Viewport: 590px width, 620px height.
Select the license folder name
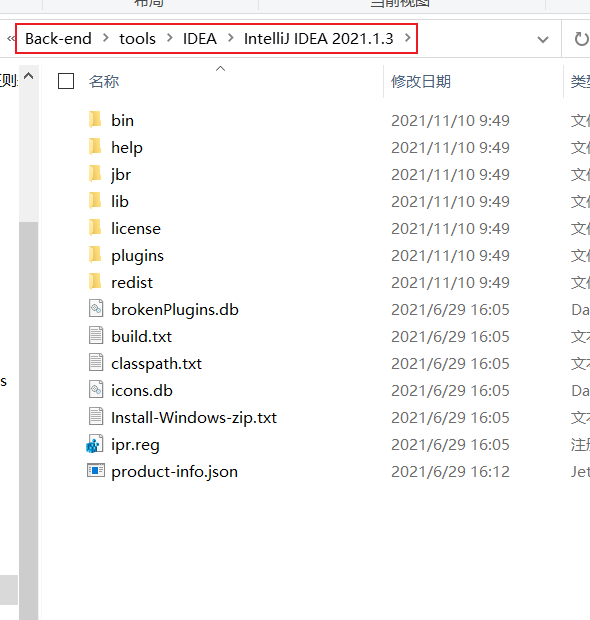[x=136, y=228]
